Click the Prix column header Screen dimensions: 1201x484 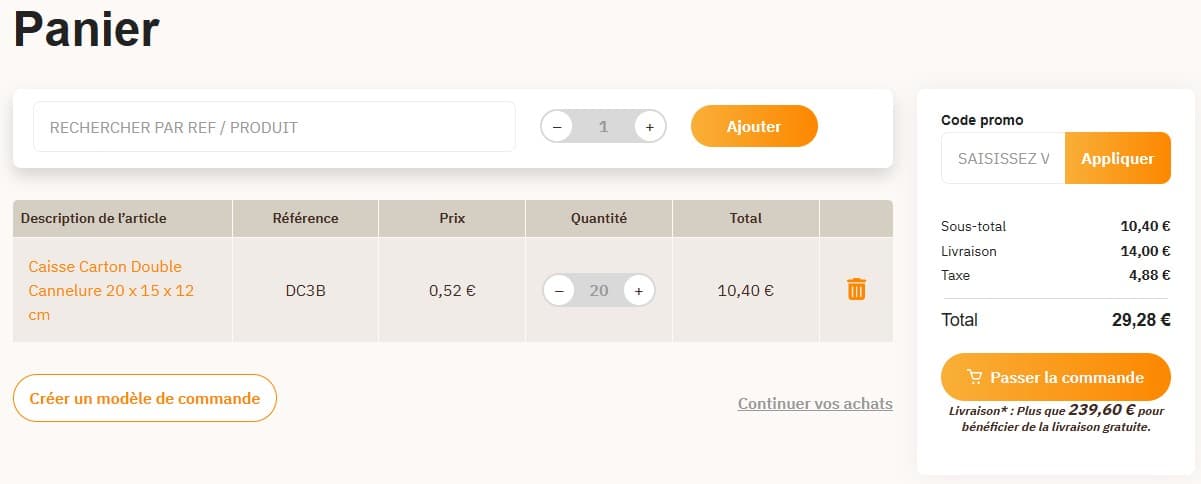click(x=452, y=218)
